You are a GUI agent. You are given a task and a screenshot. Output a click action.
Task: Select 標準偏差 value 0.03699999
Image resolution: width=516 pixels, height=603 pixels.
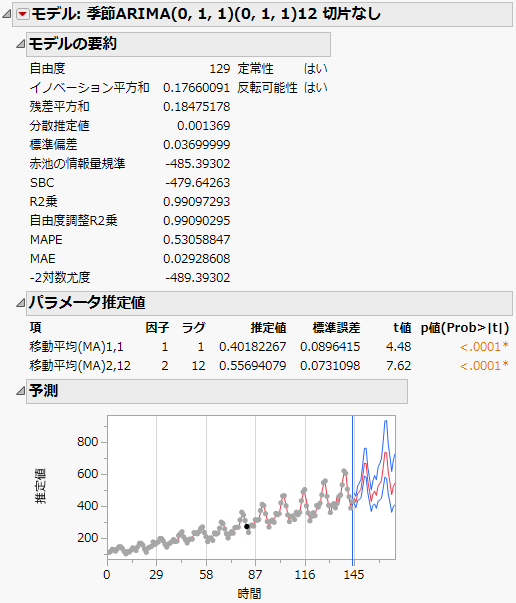click(196, 145)
